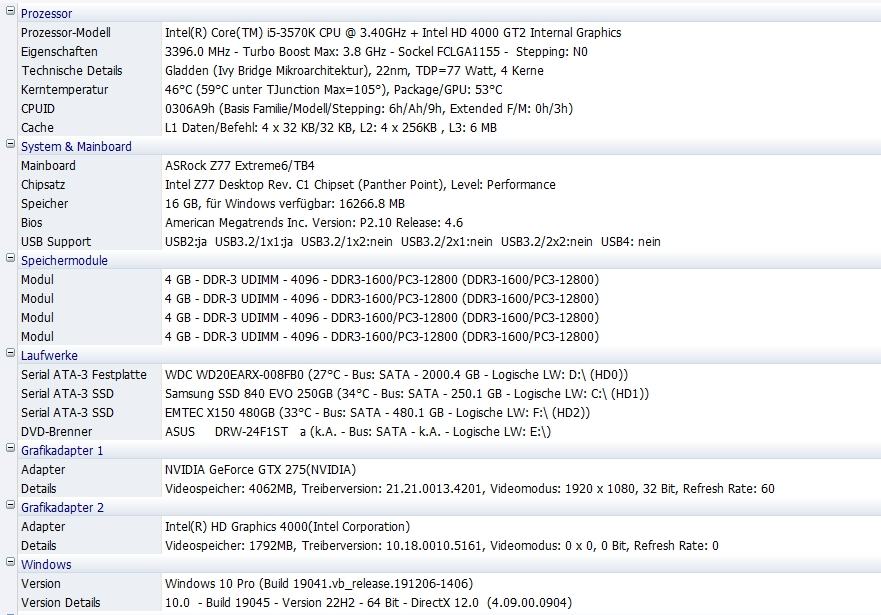Click the Speicher label
881x615 pixels.
[44, 204]
